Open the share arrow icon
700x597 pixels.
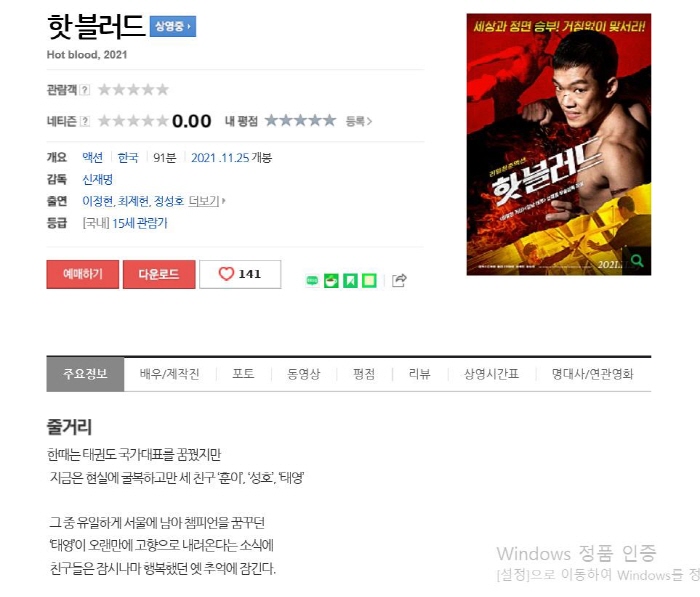[399, 280]
